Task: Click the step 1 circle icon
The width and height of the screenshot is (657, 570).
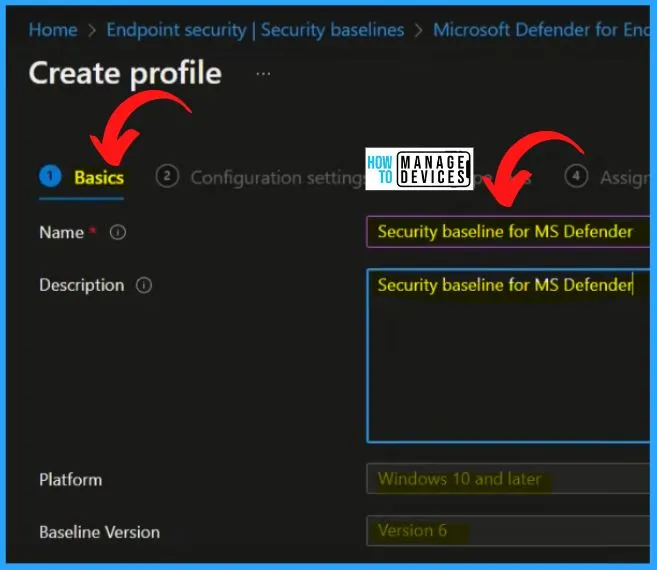Action: click(x=50, y=176)
